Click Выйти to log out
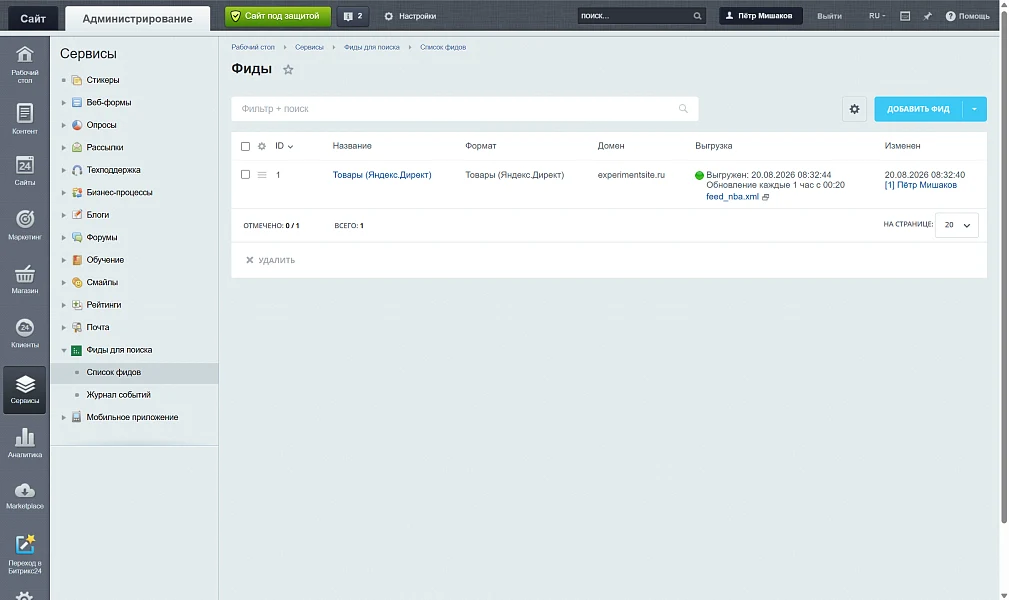Screen dimensions: 1009x600 coord(829,16)
